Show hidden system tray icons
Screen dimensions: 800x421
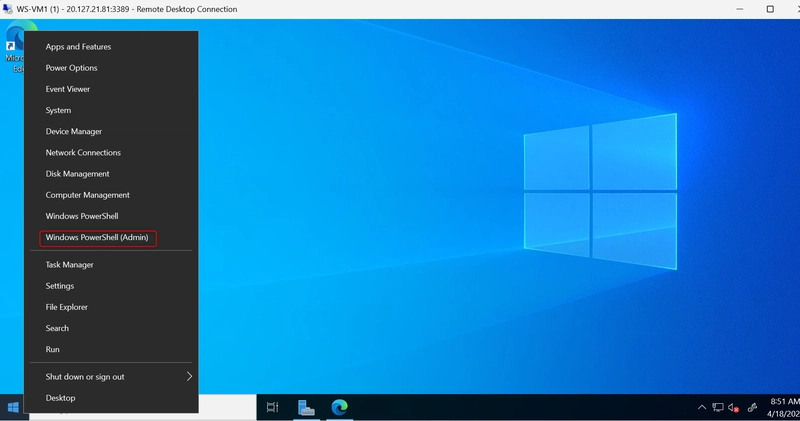tap(702, 407)
